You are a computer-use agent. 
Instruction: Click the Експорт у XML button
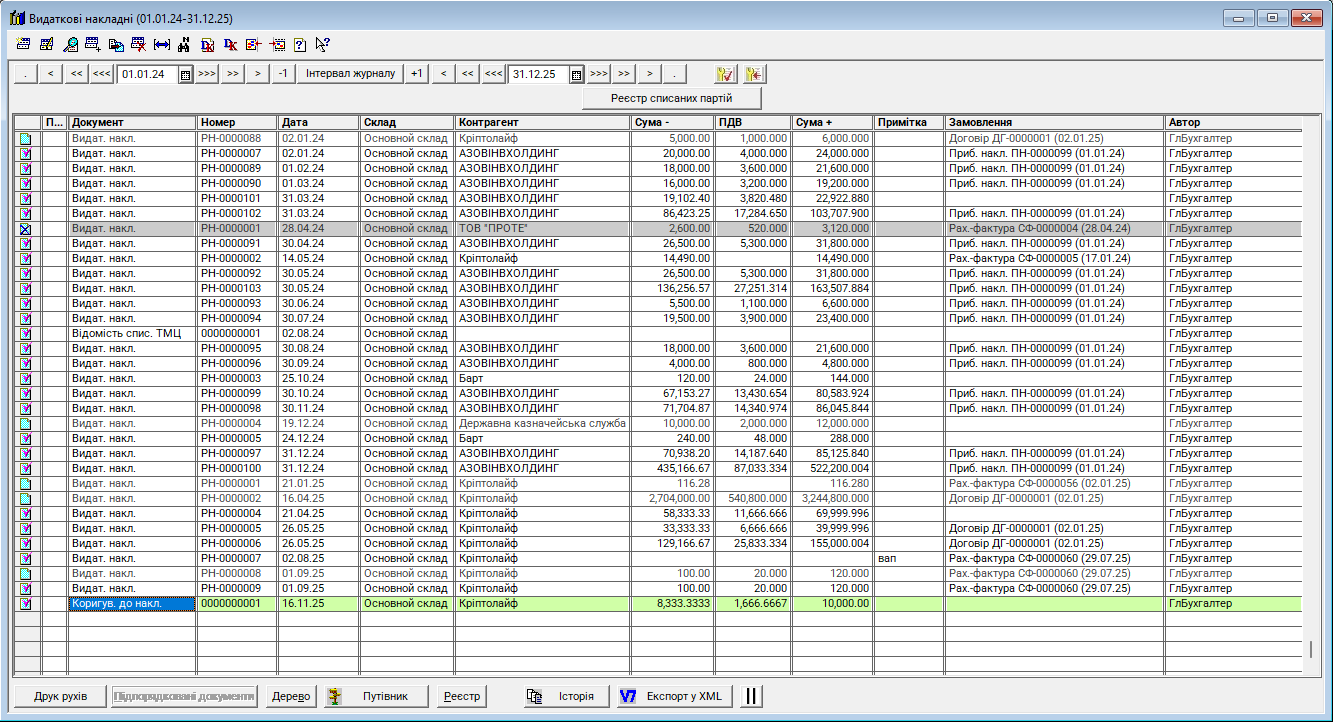(x=673, y=697)
